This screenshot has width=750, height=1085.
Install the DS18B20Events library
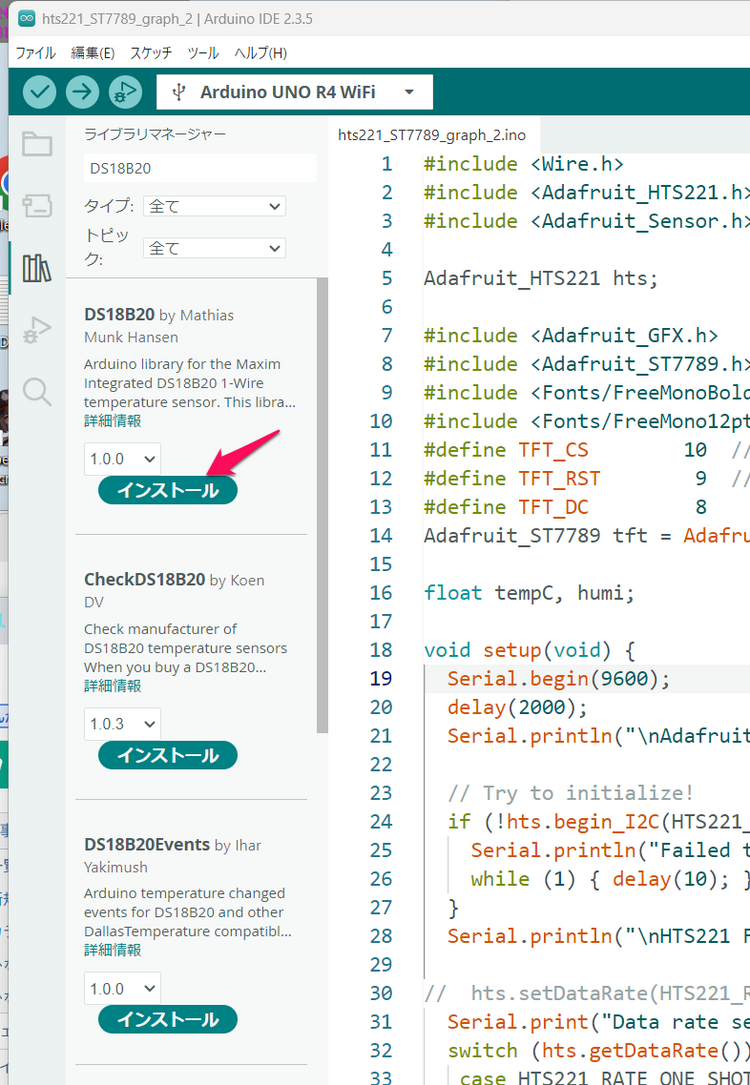click(167, 1019)
